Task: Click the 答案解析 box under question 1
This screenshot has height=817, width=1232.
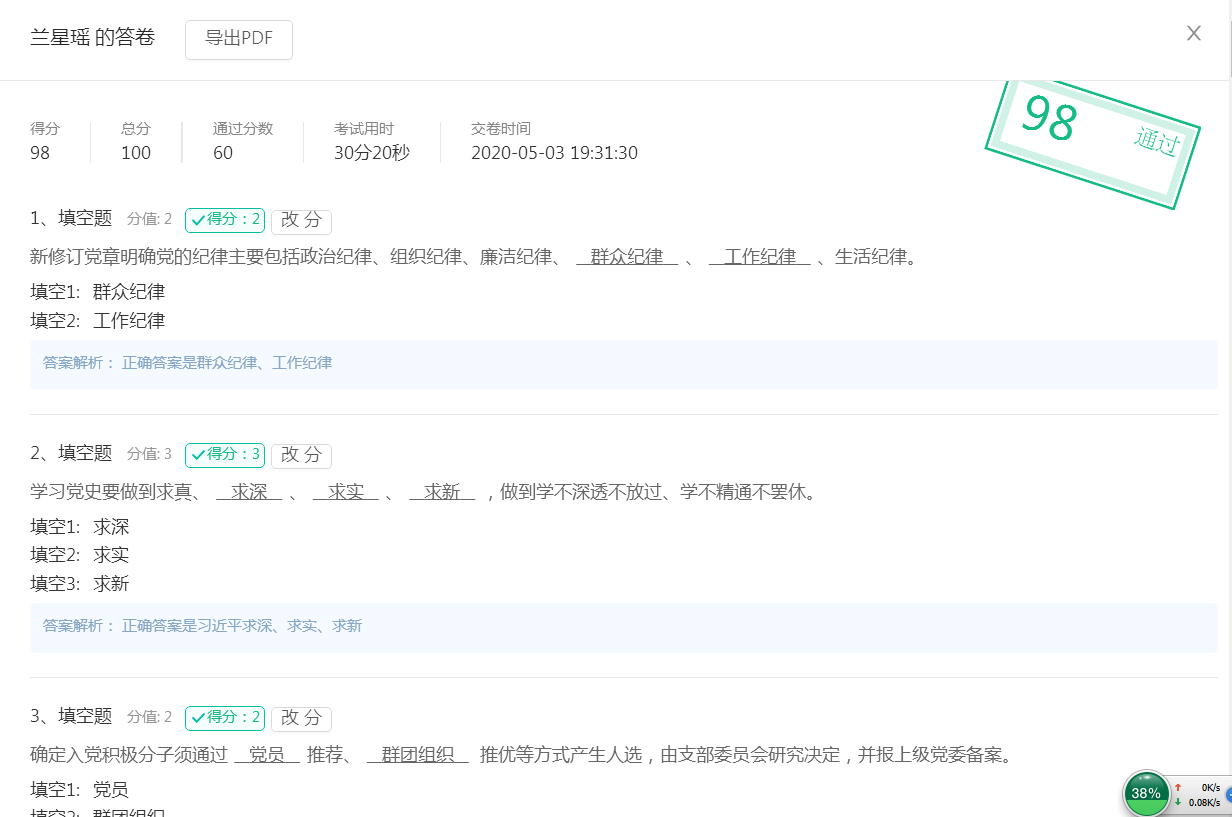Action: 623,364
